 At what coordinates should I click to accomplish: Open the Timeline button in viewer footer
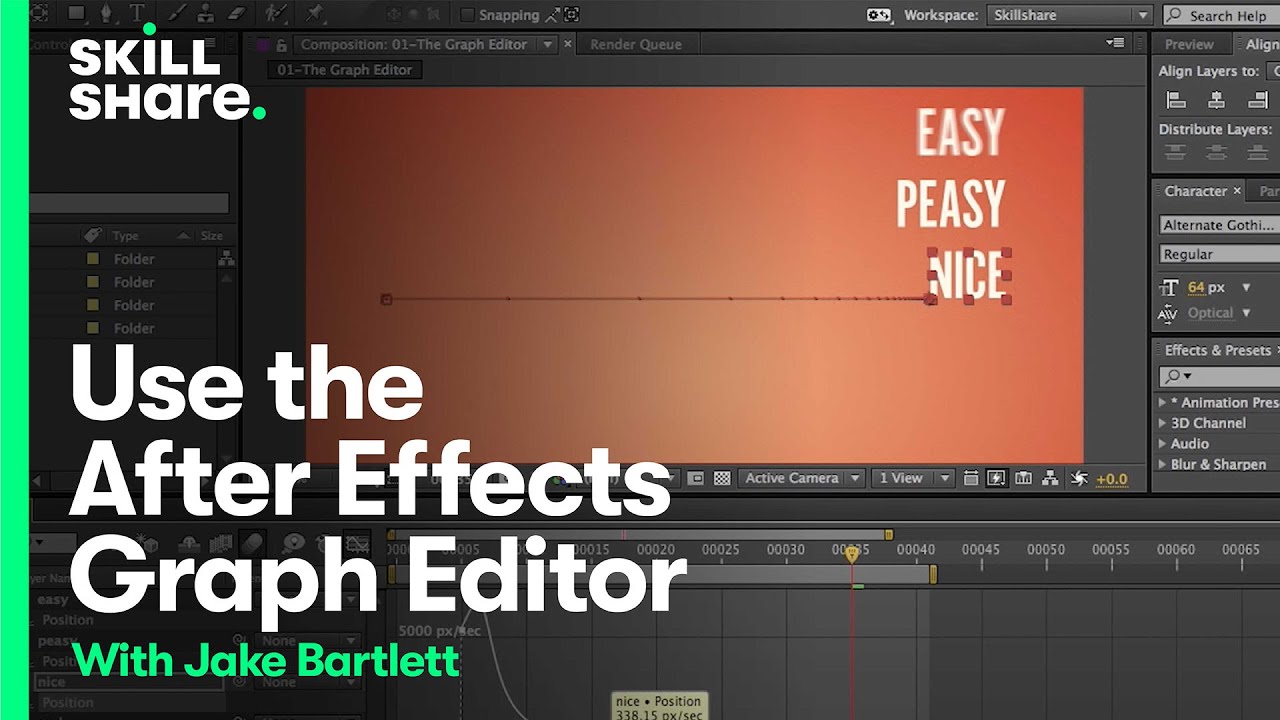[x=1023, y=478]
